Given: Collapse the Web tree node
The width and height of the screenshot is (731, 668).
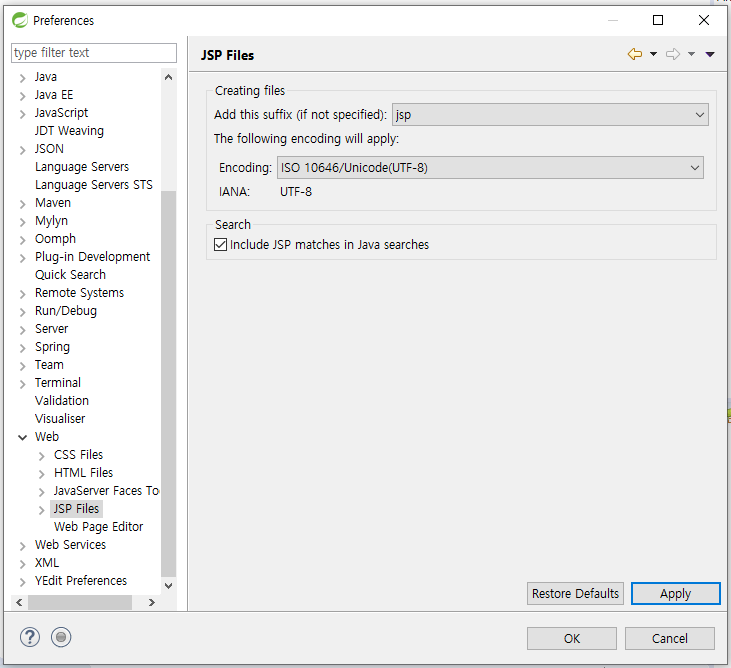Looking at the screenshot, I should 22,437.
